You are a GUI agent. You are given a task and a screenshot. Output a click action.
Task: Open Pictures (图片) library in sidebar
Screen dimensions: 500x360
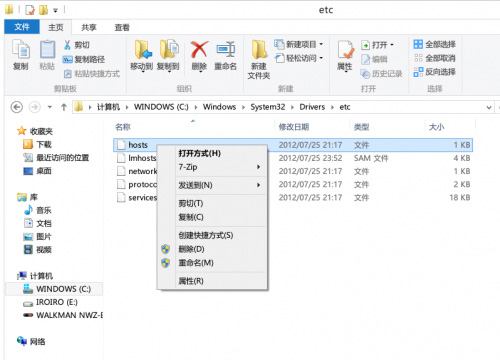(37, 236)
